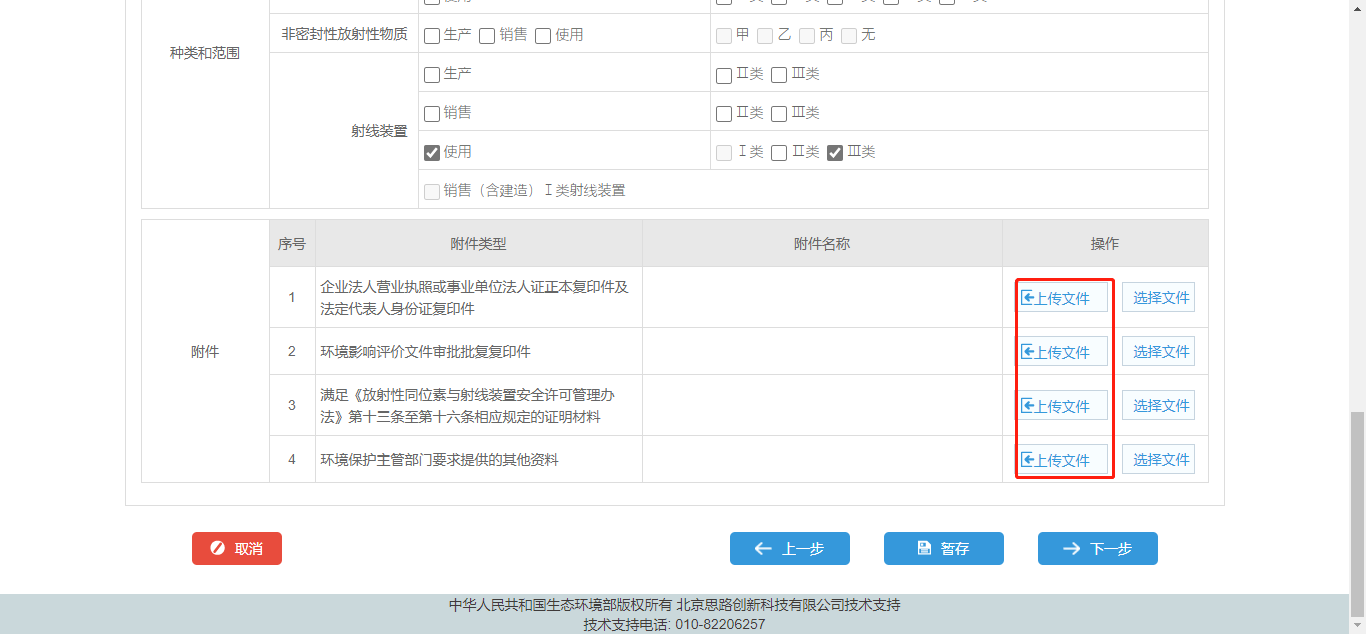This screenshot has height=634, width=1366.
Task: Click the 销售（含建造）Ⅰ类射线装置 checkbox
Action: point(432,192)
